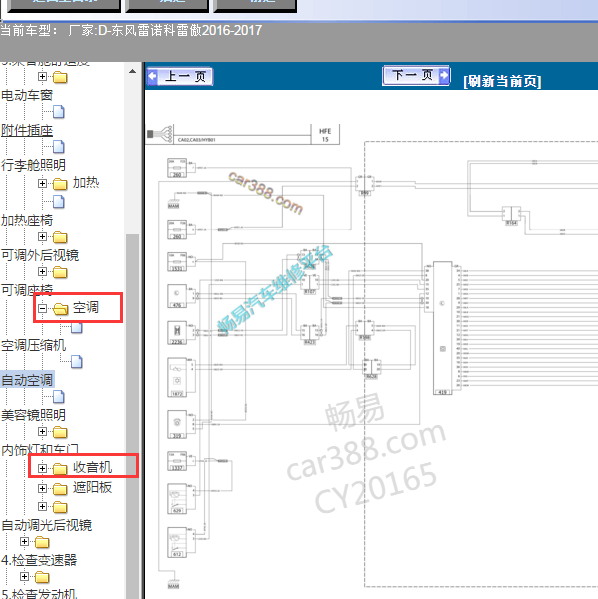The height and width of the screenshot is (599, 598).
Task: Select the 4.检查变速器 tree entry
Action: pos(39,560)
